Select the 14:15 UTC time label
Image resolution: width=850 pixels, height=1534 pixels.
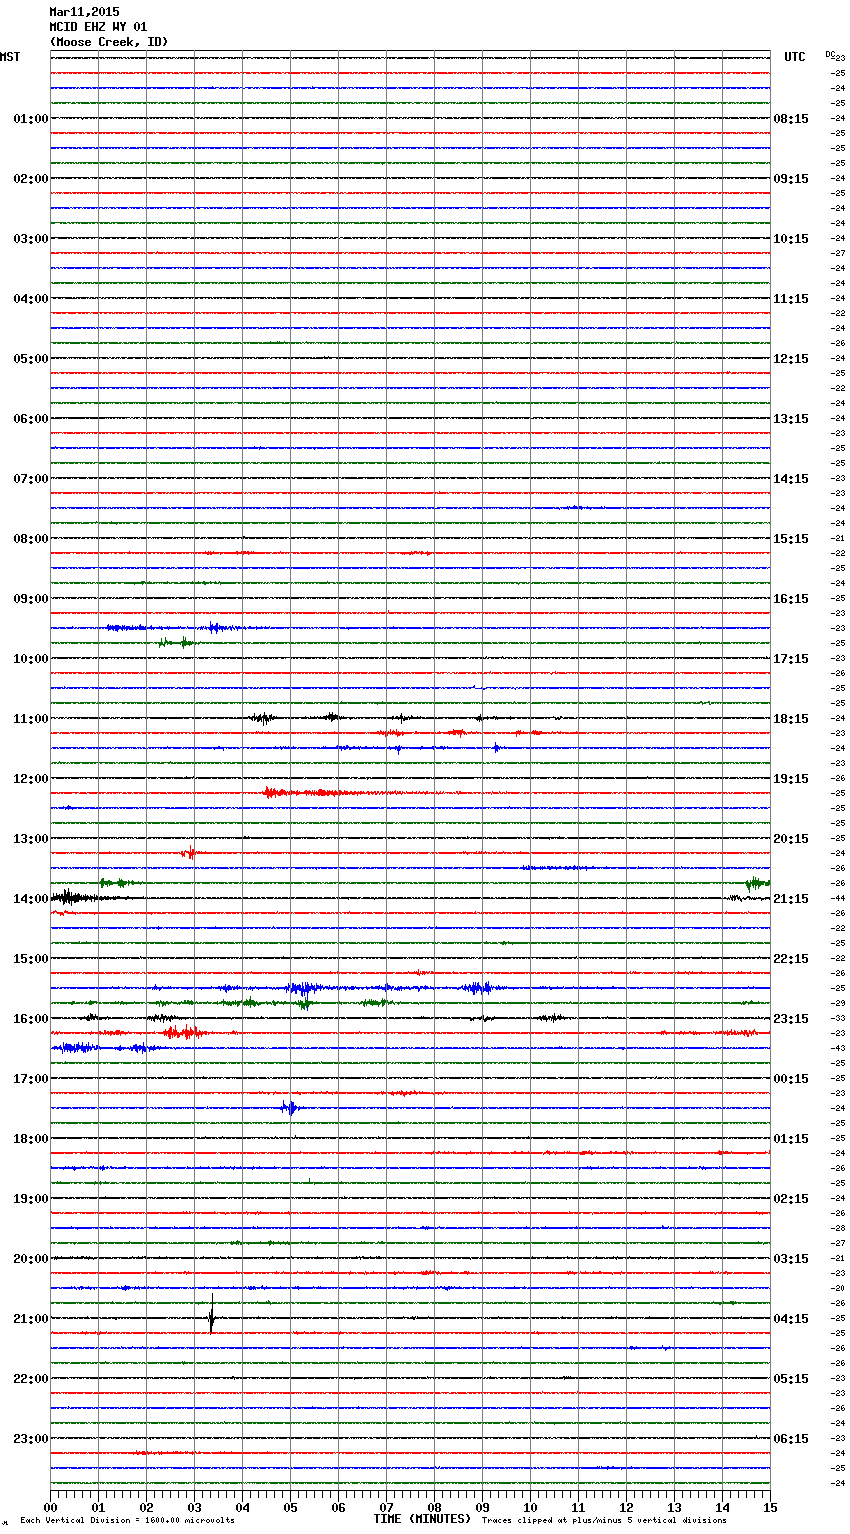click(x=791, y=479)
